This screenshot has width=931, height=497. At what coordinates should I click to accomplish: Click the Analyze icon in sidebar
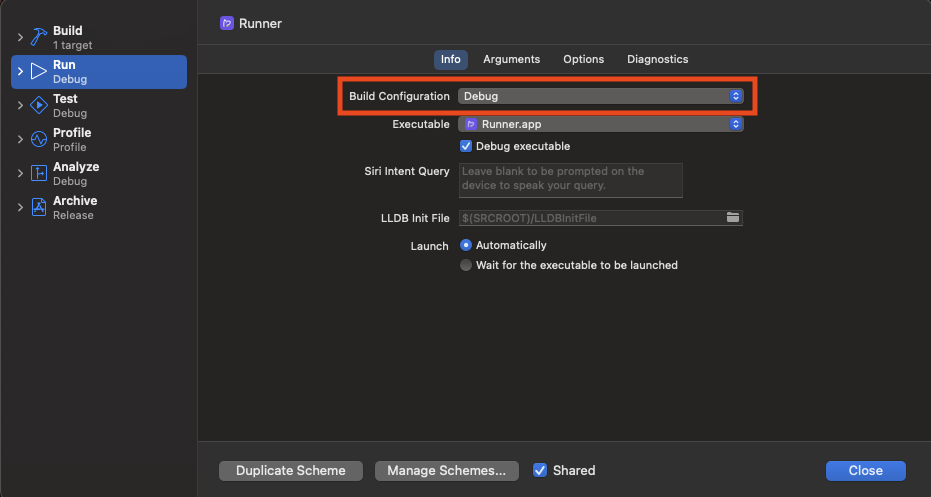tap(39, 173)
